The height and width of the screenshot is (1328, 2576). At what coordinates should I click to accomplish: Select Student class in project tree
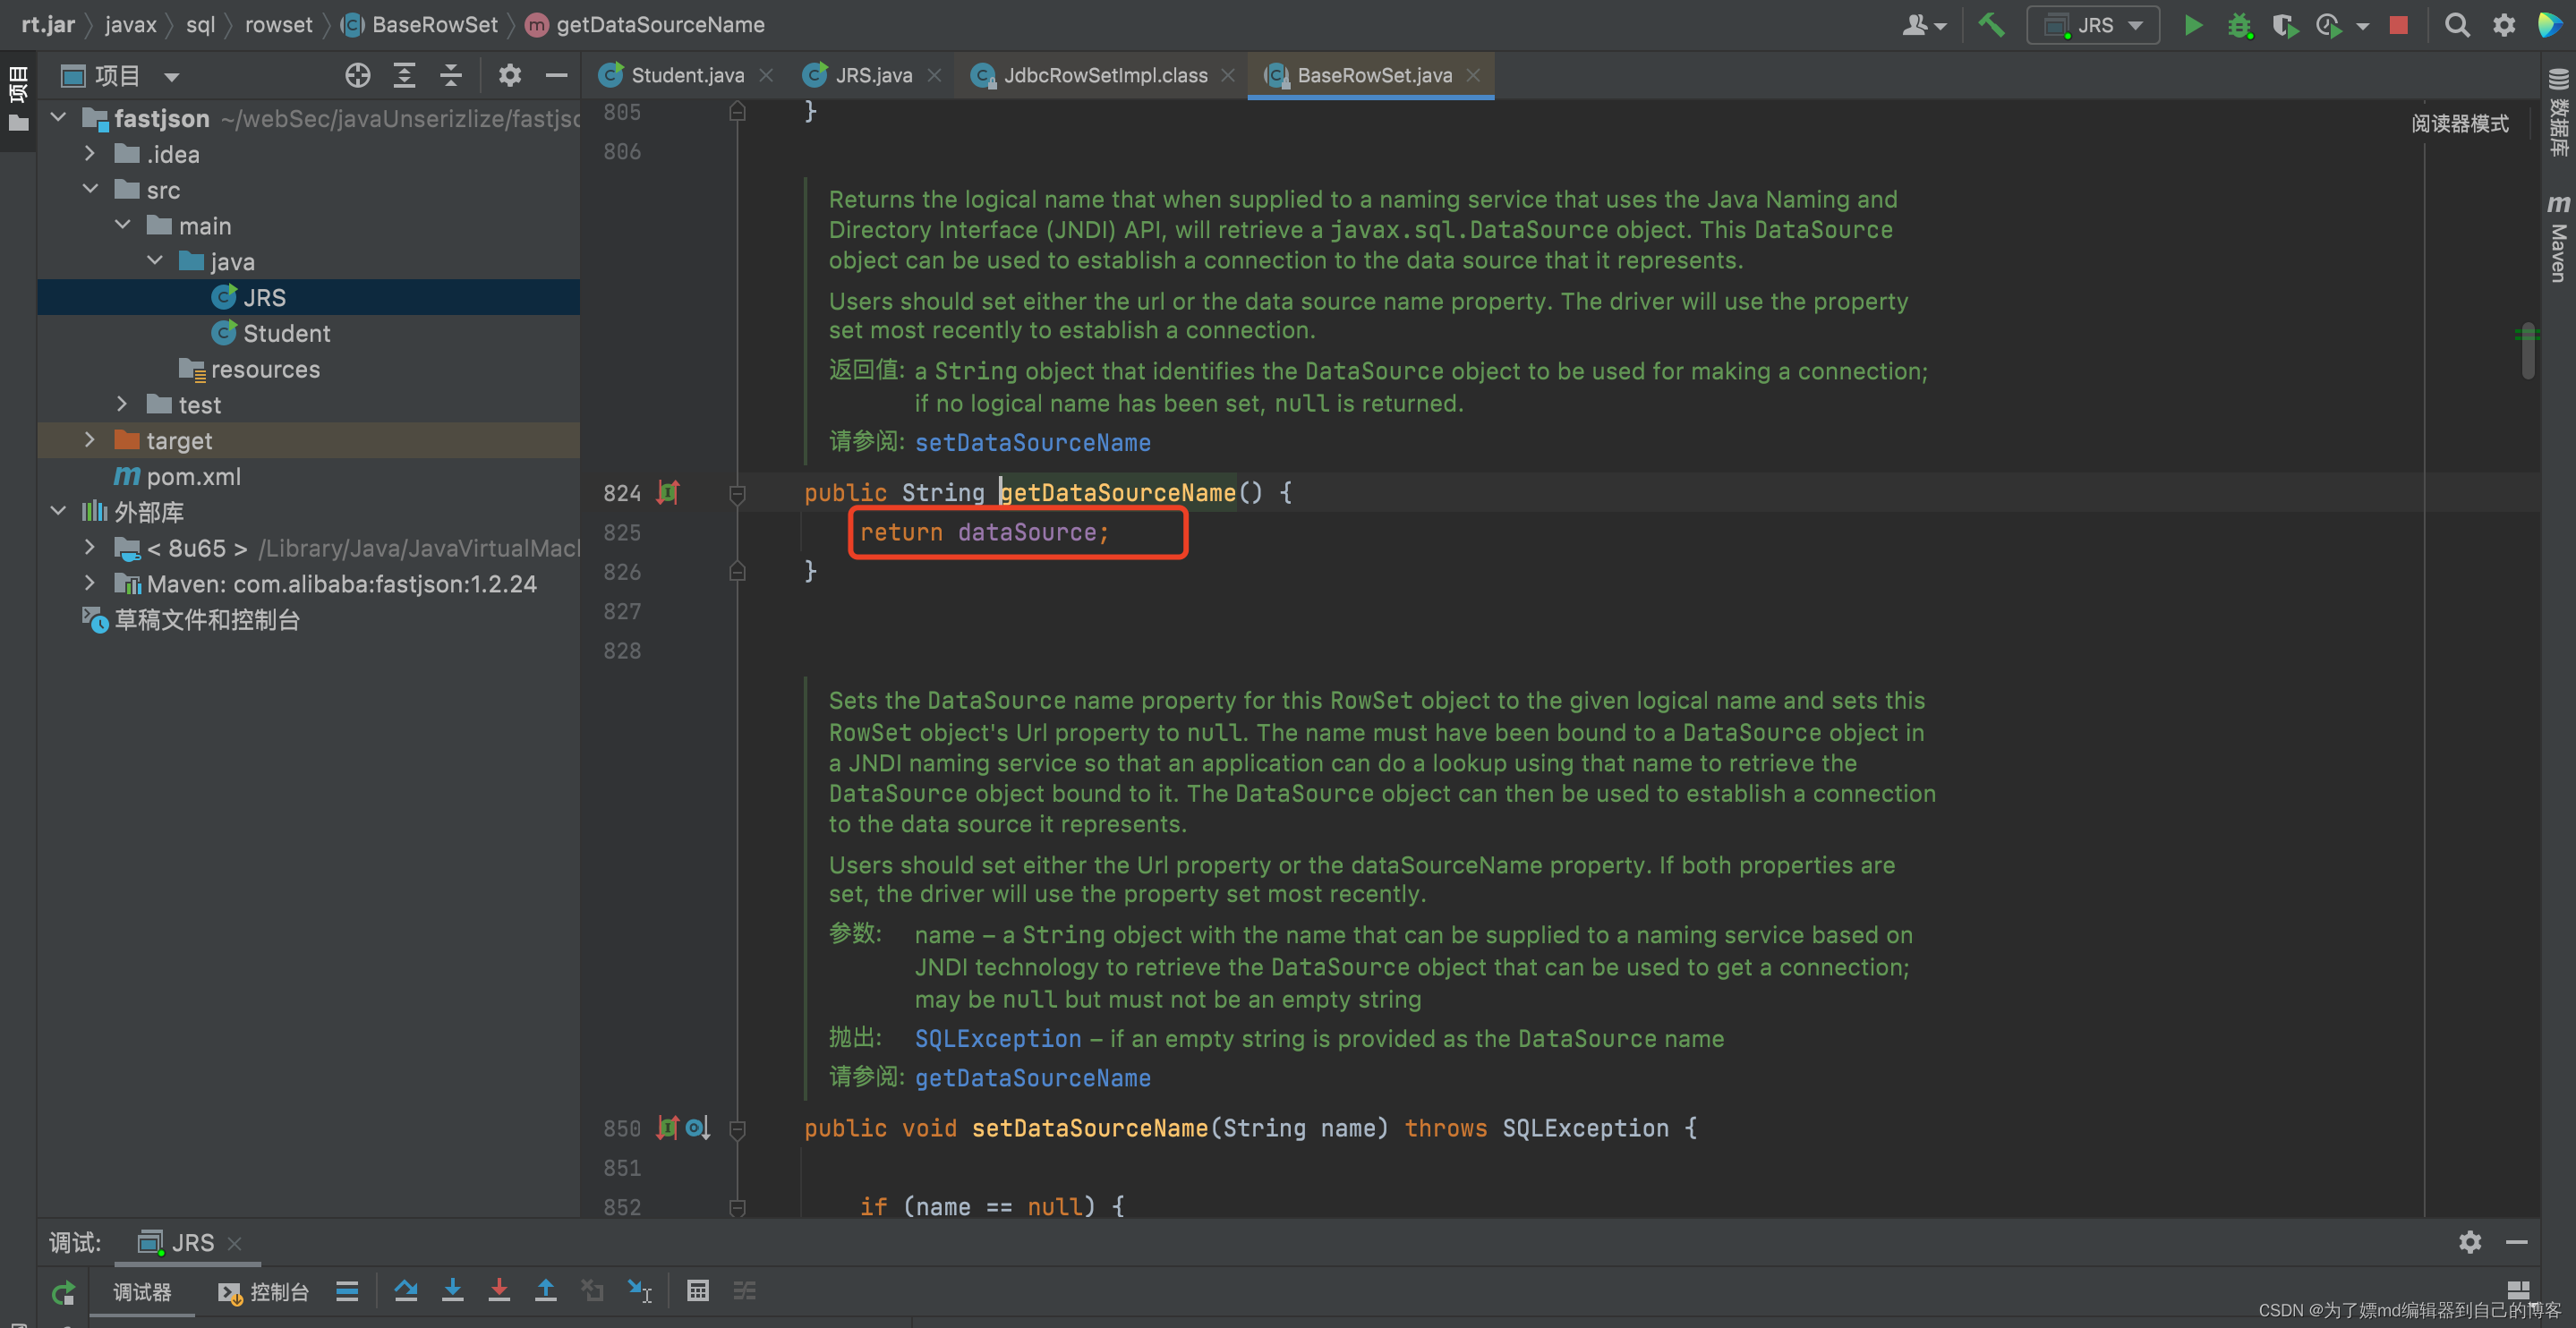tap(286, 333)
